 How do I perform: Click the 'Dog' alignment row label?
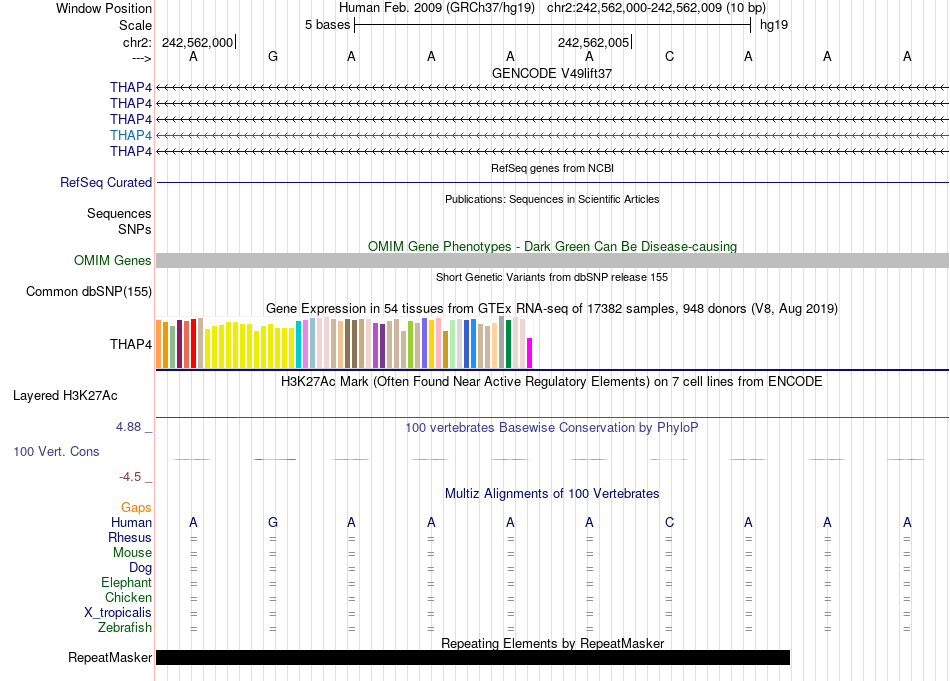tap(140, 568)
